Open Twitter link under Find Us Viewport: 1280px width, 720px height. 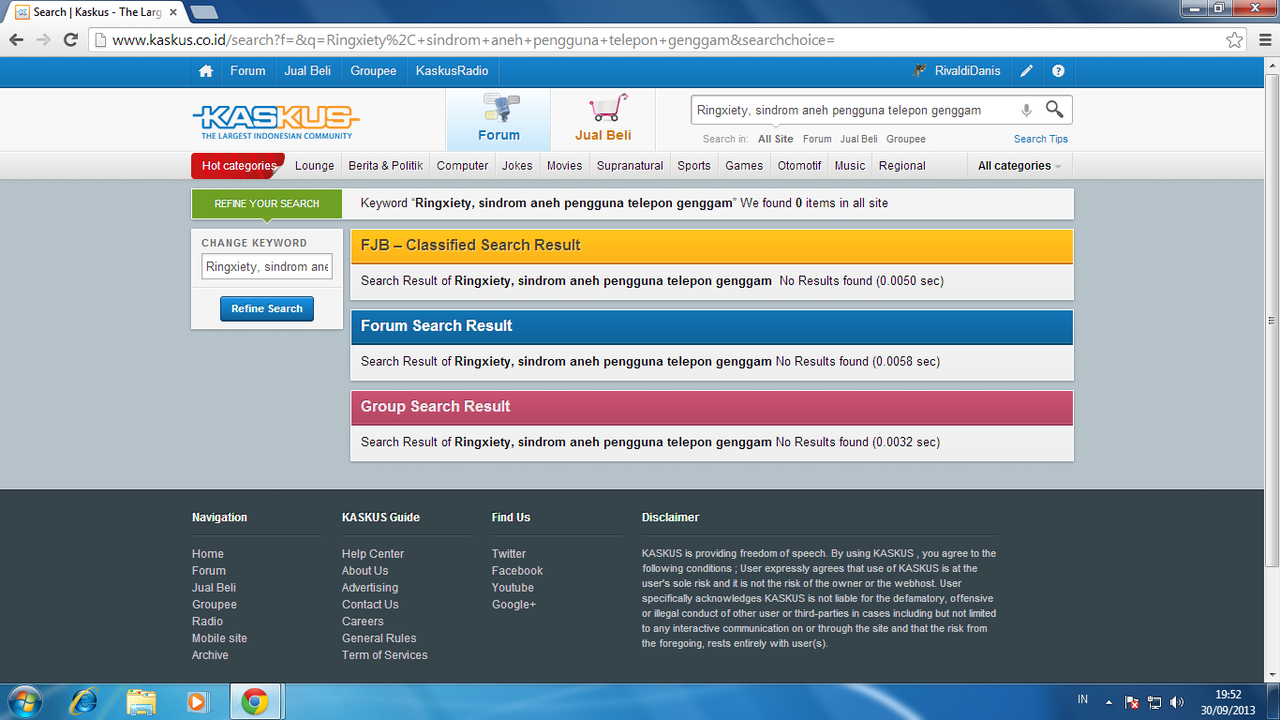tap(508, 554)
